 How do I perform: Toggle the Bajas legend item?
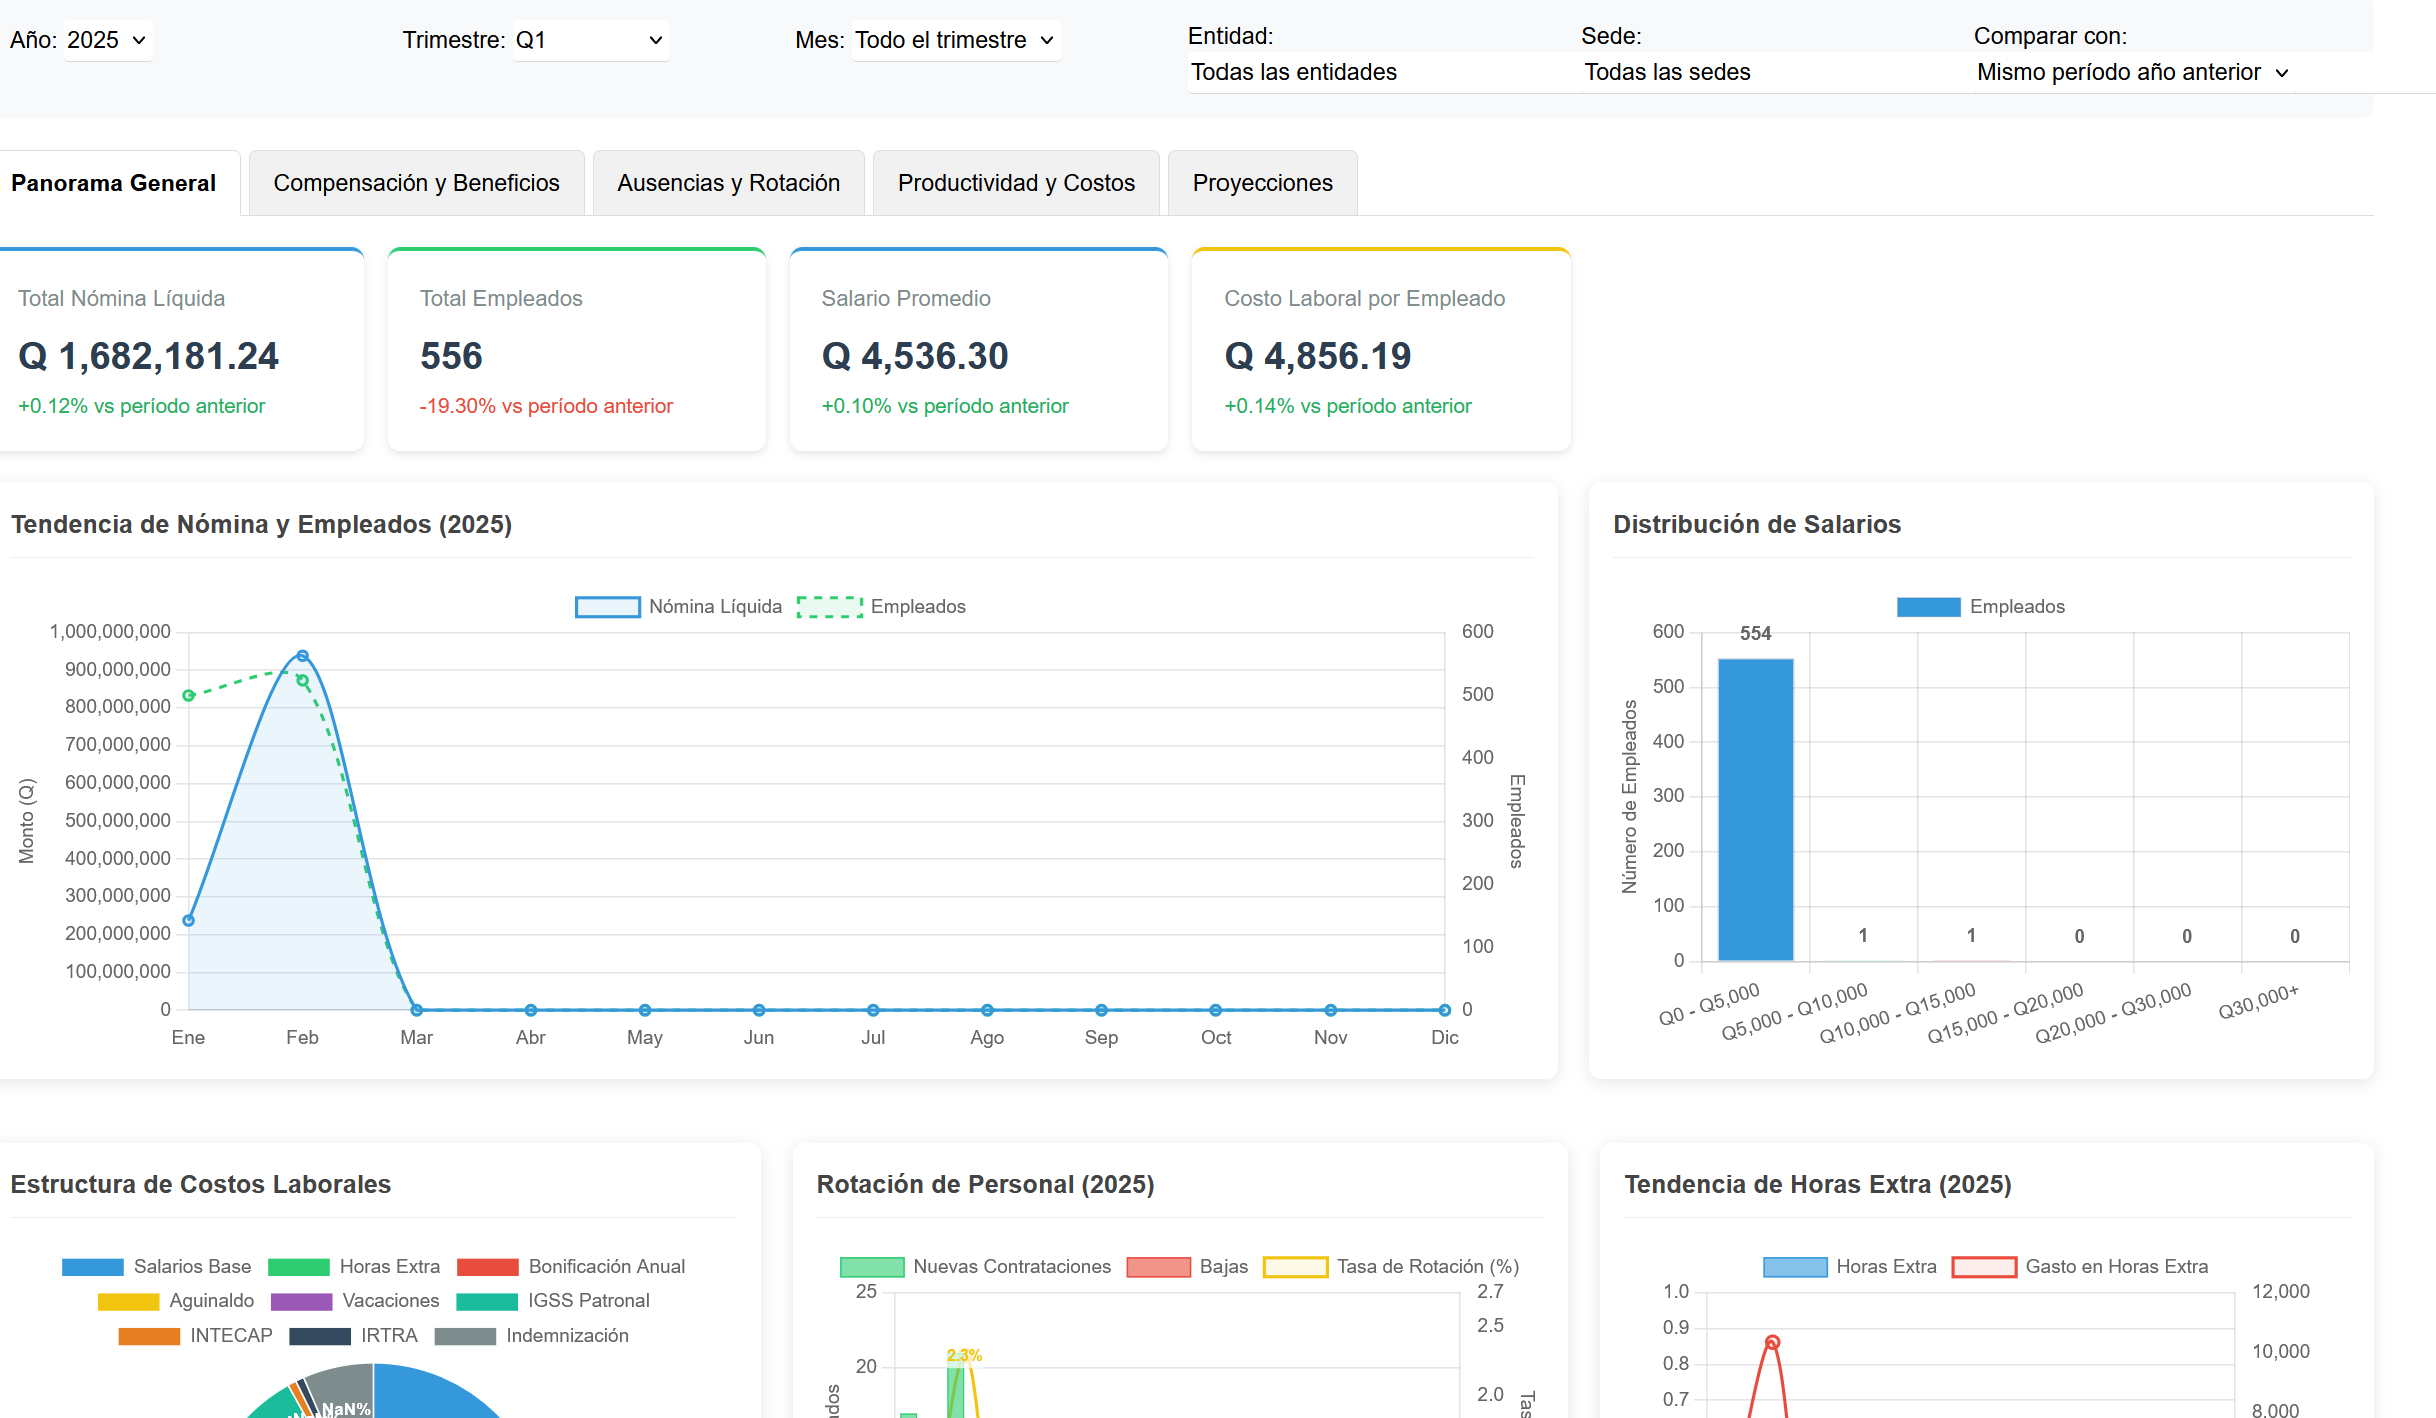pyautogui.click(x=1187, y=1267)
